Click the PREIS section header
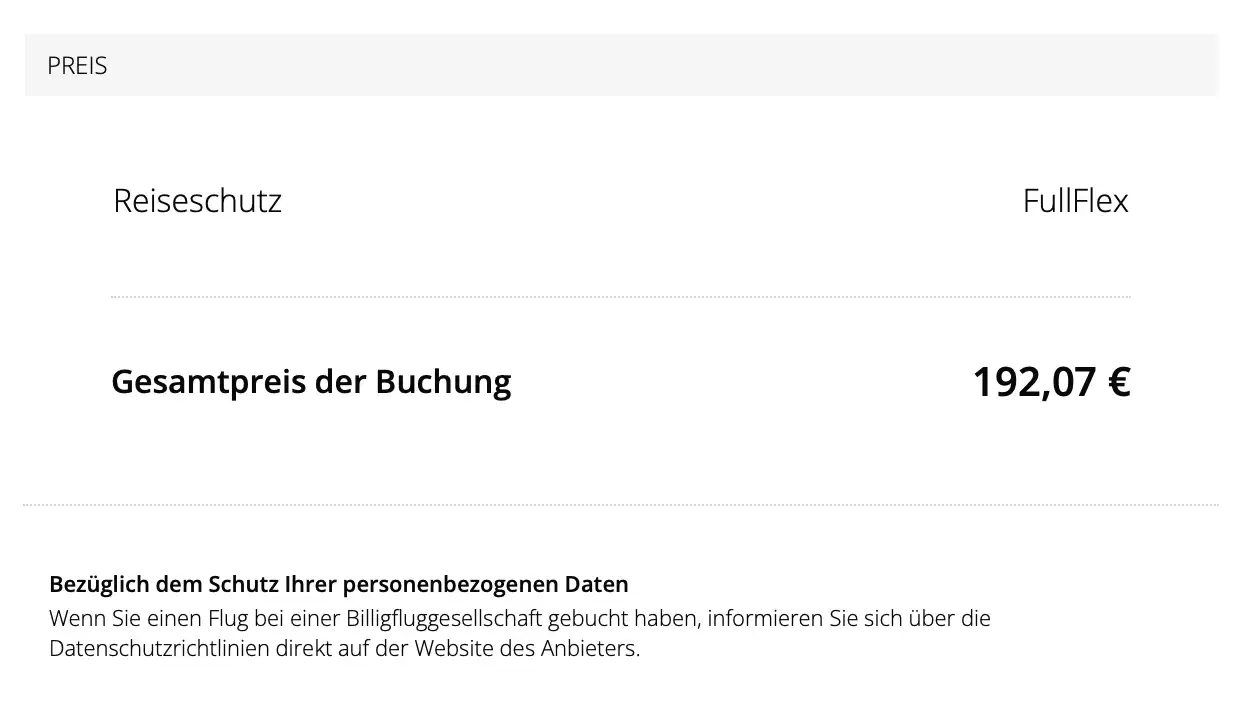The image size is (1258, 708). [x=77, y=66]
